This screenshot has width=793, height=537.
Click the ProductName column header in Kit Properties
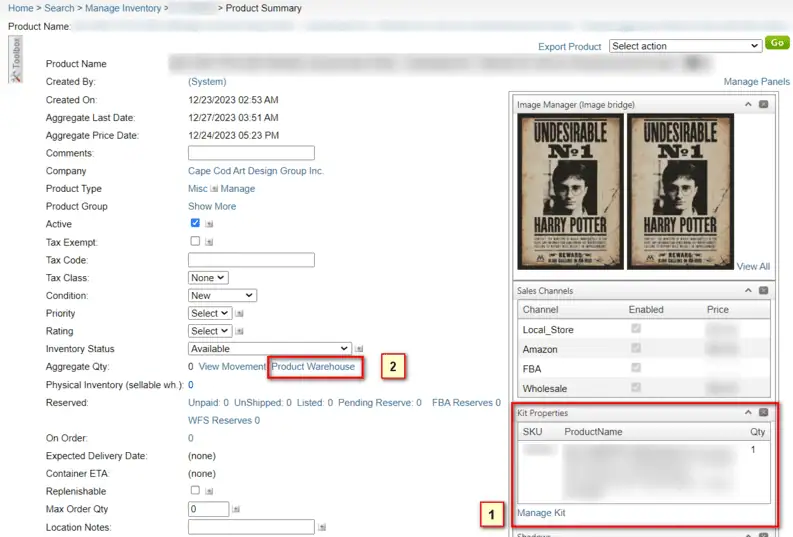(593, 432)
